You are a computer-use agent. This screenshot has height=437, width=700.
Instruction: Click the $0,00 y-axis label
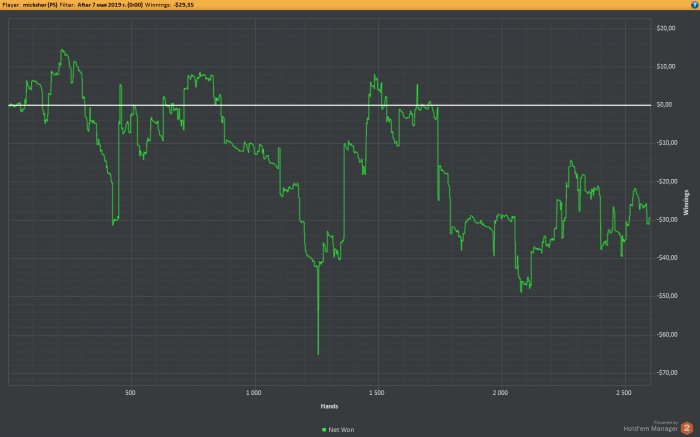[664, 104]
